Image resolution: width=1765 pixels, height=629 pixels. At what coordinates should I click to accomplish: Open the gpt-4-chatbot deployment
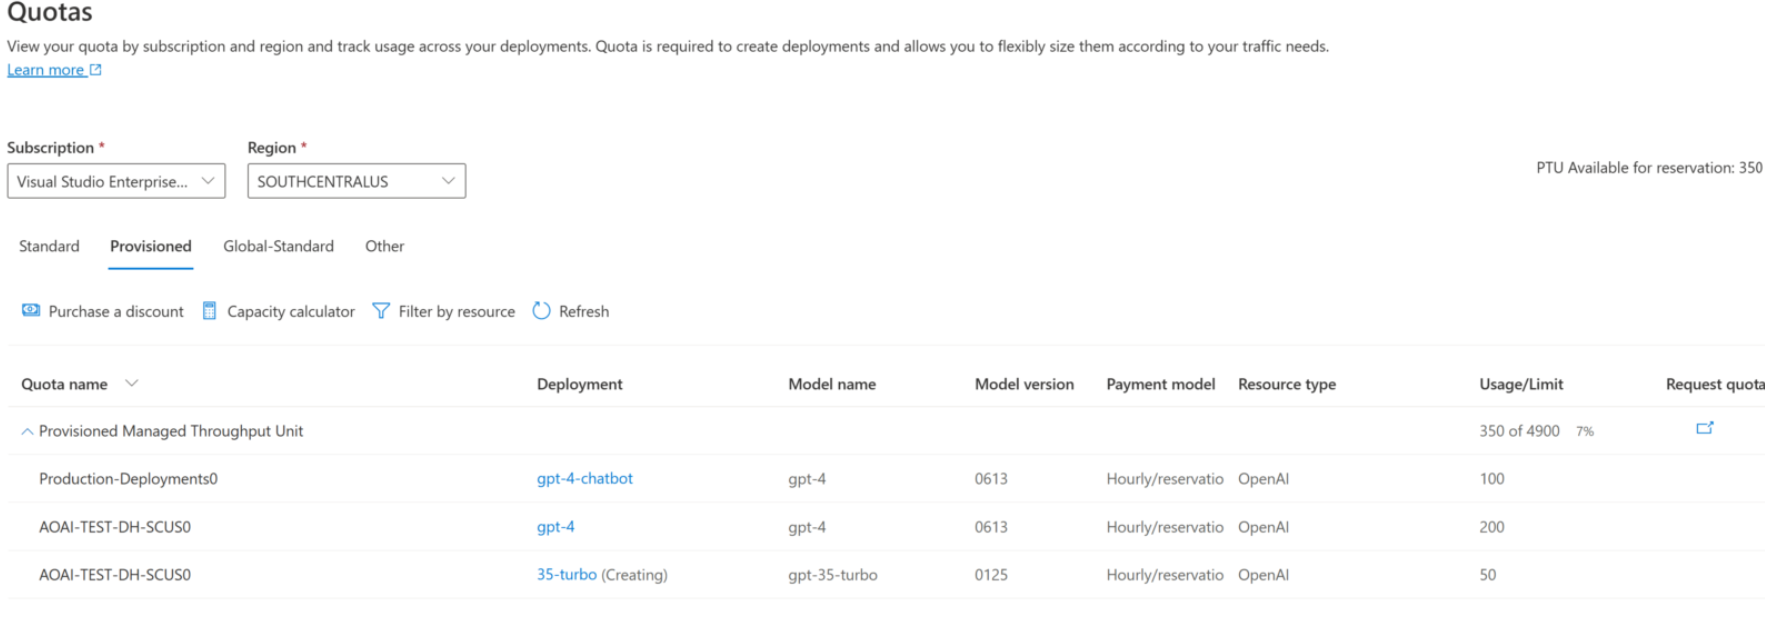click(x=584, y=478)
